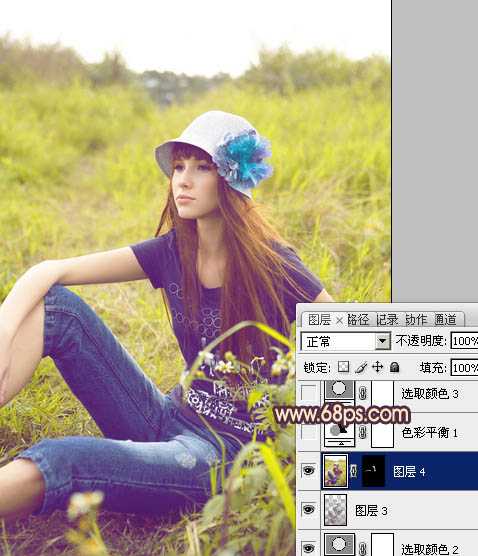Viewport: 478px width, 556px height.
Task: Close the 图层 tab via x
Action: (339, 321)
